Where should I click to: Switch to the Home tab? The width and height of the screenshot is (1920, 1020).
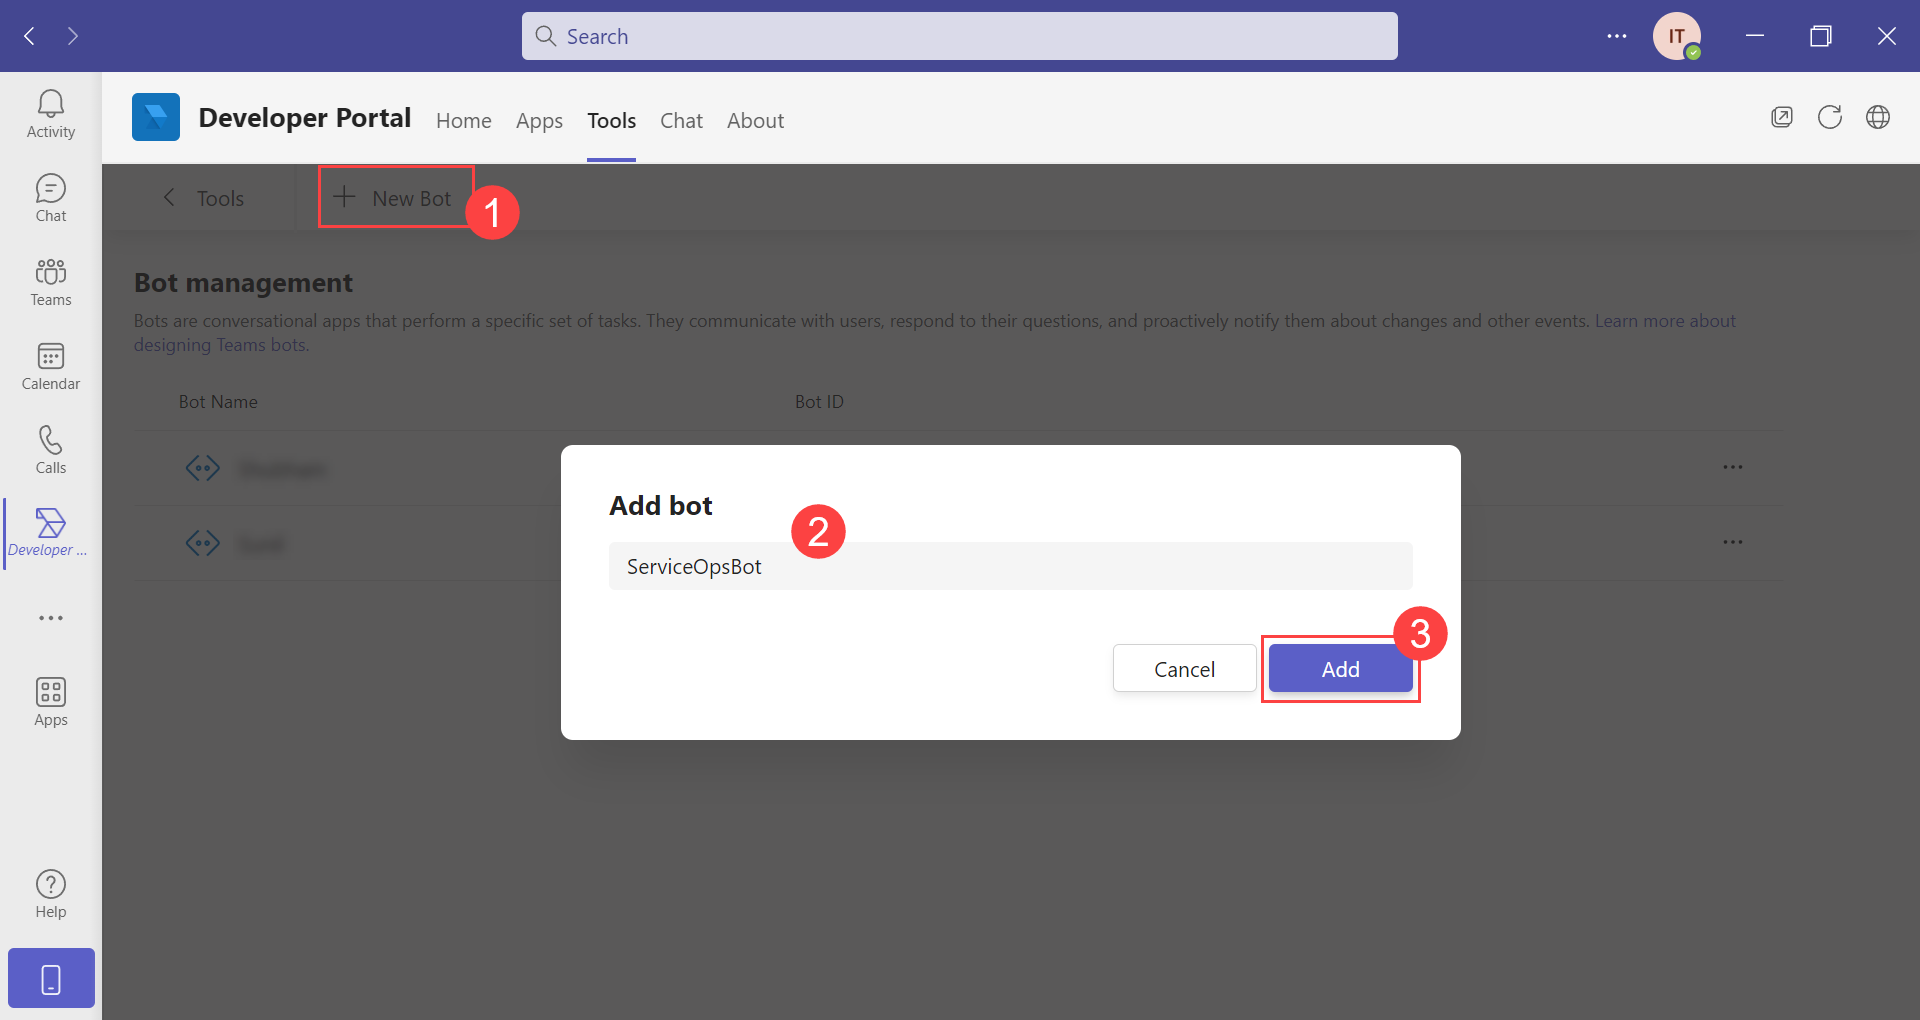(x=463, y=120)
